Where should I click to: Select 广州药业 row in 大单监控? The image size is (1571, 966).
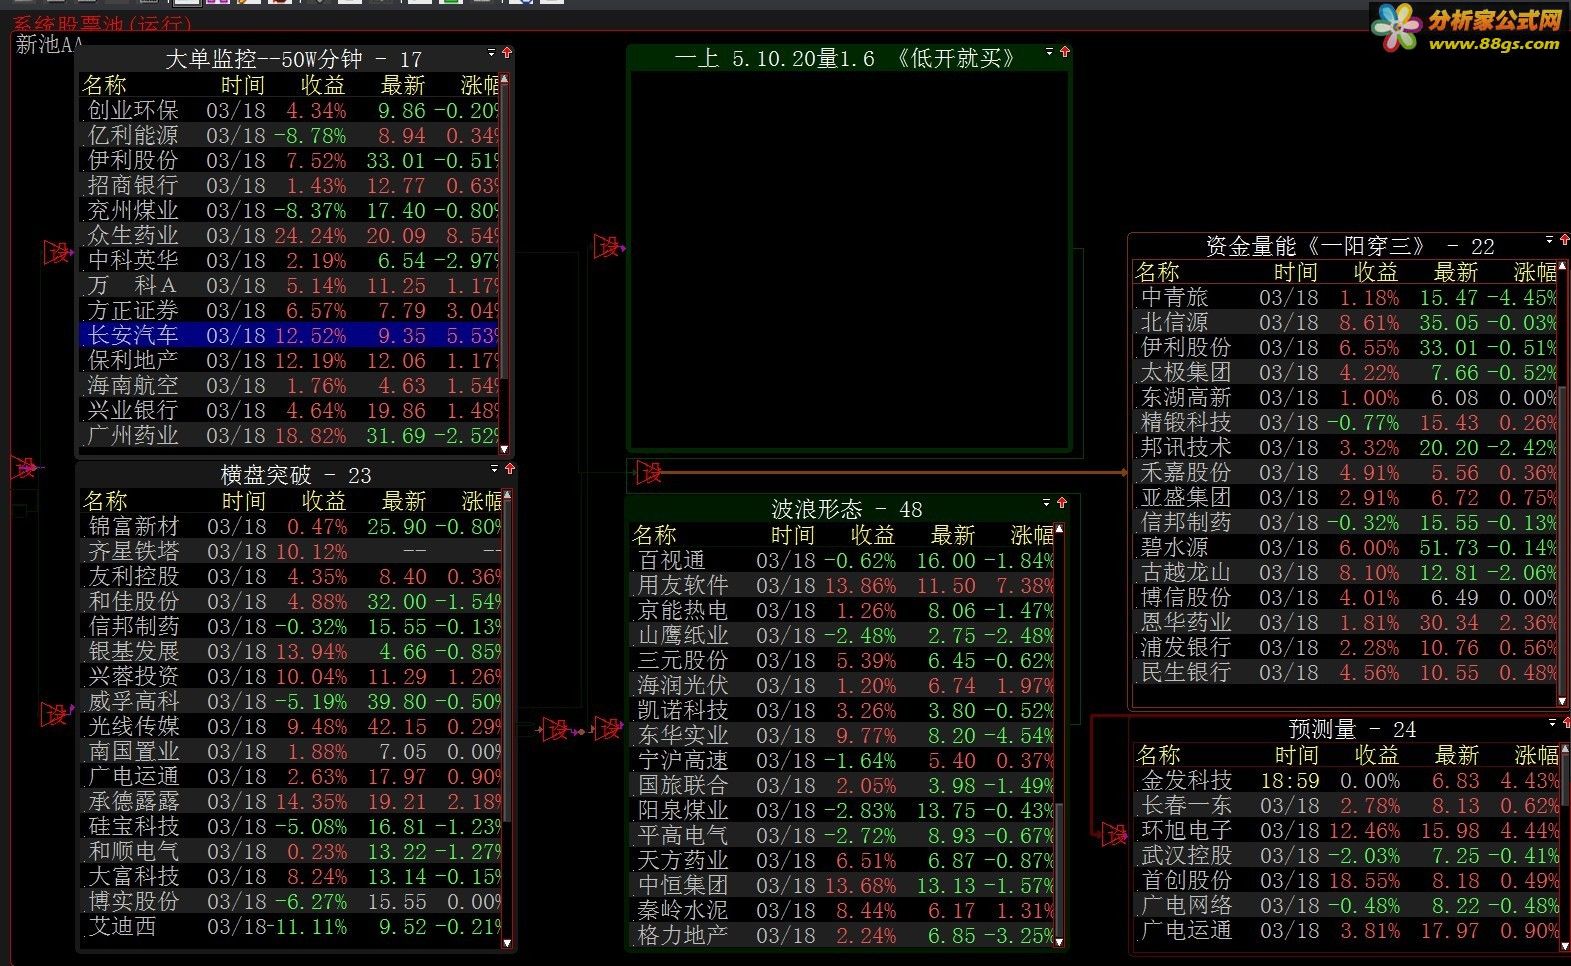289,435
